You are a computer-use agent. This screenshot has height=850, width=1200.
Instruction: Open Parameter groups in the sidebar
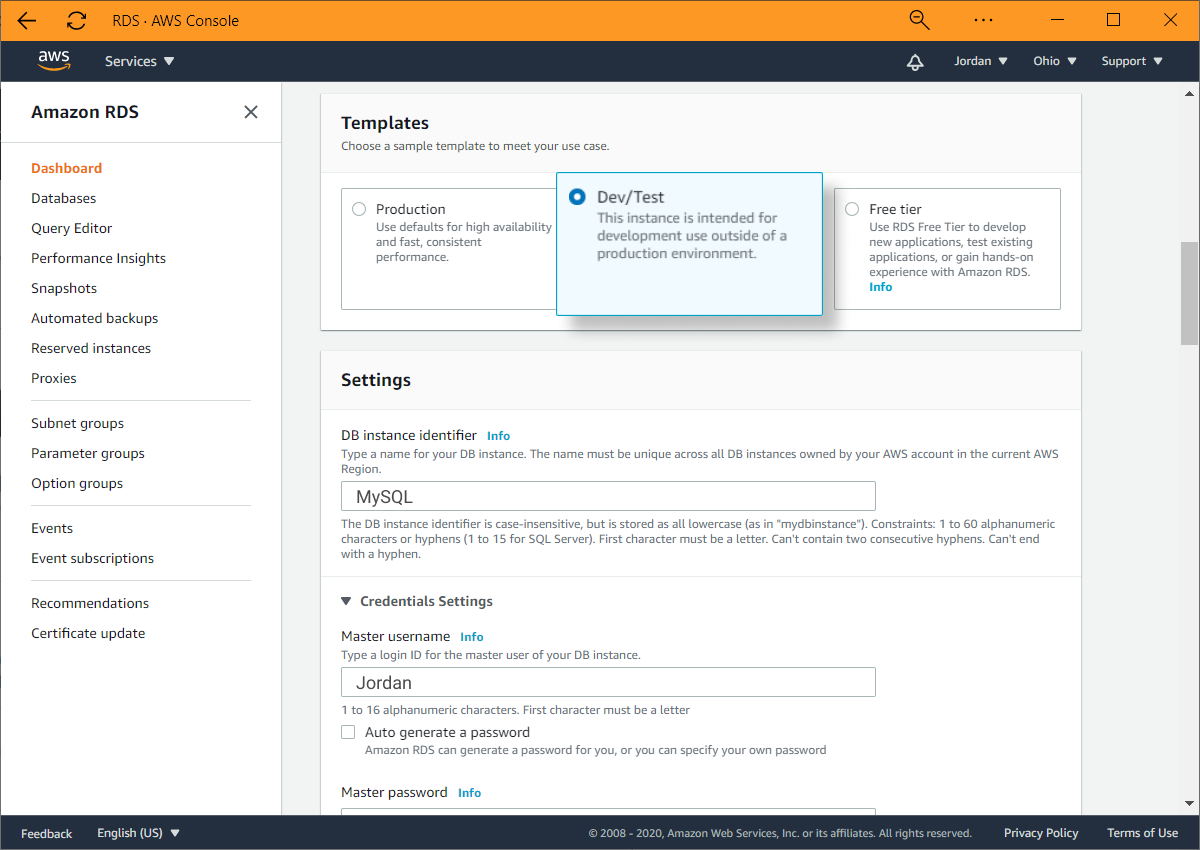click(88, 453)
